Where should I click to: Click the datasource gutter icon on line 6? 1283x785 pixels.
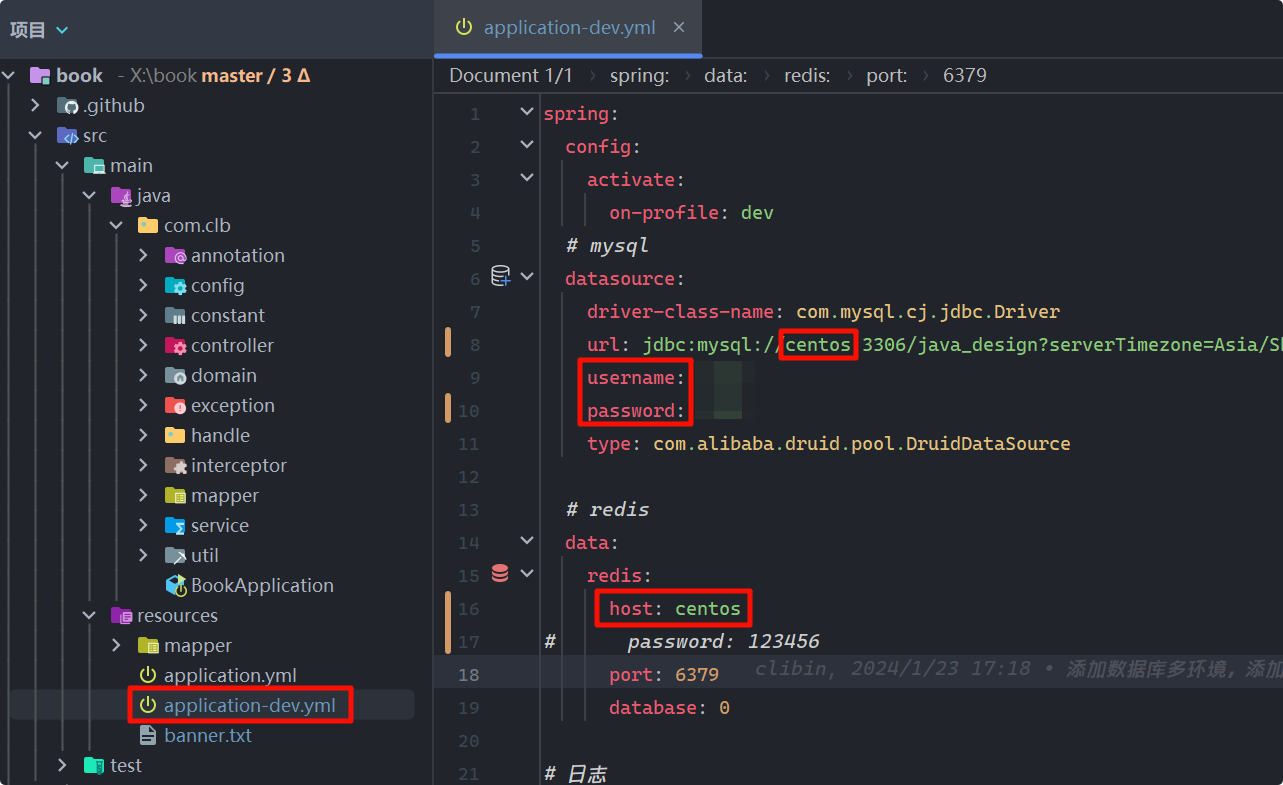click(x=501, y=276)
